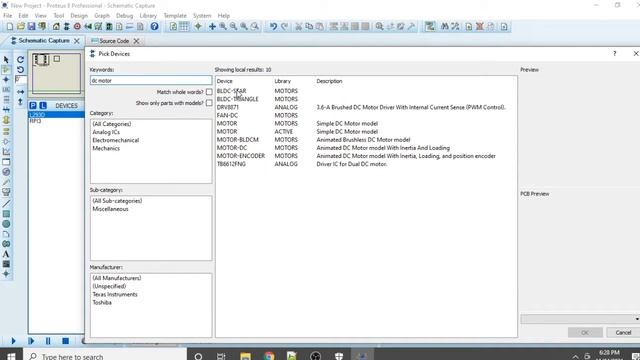The height and width of the screenshot is (360, 640).
Task: Select BLDC-STAR device in results
Action: [x=231, y=91]
